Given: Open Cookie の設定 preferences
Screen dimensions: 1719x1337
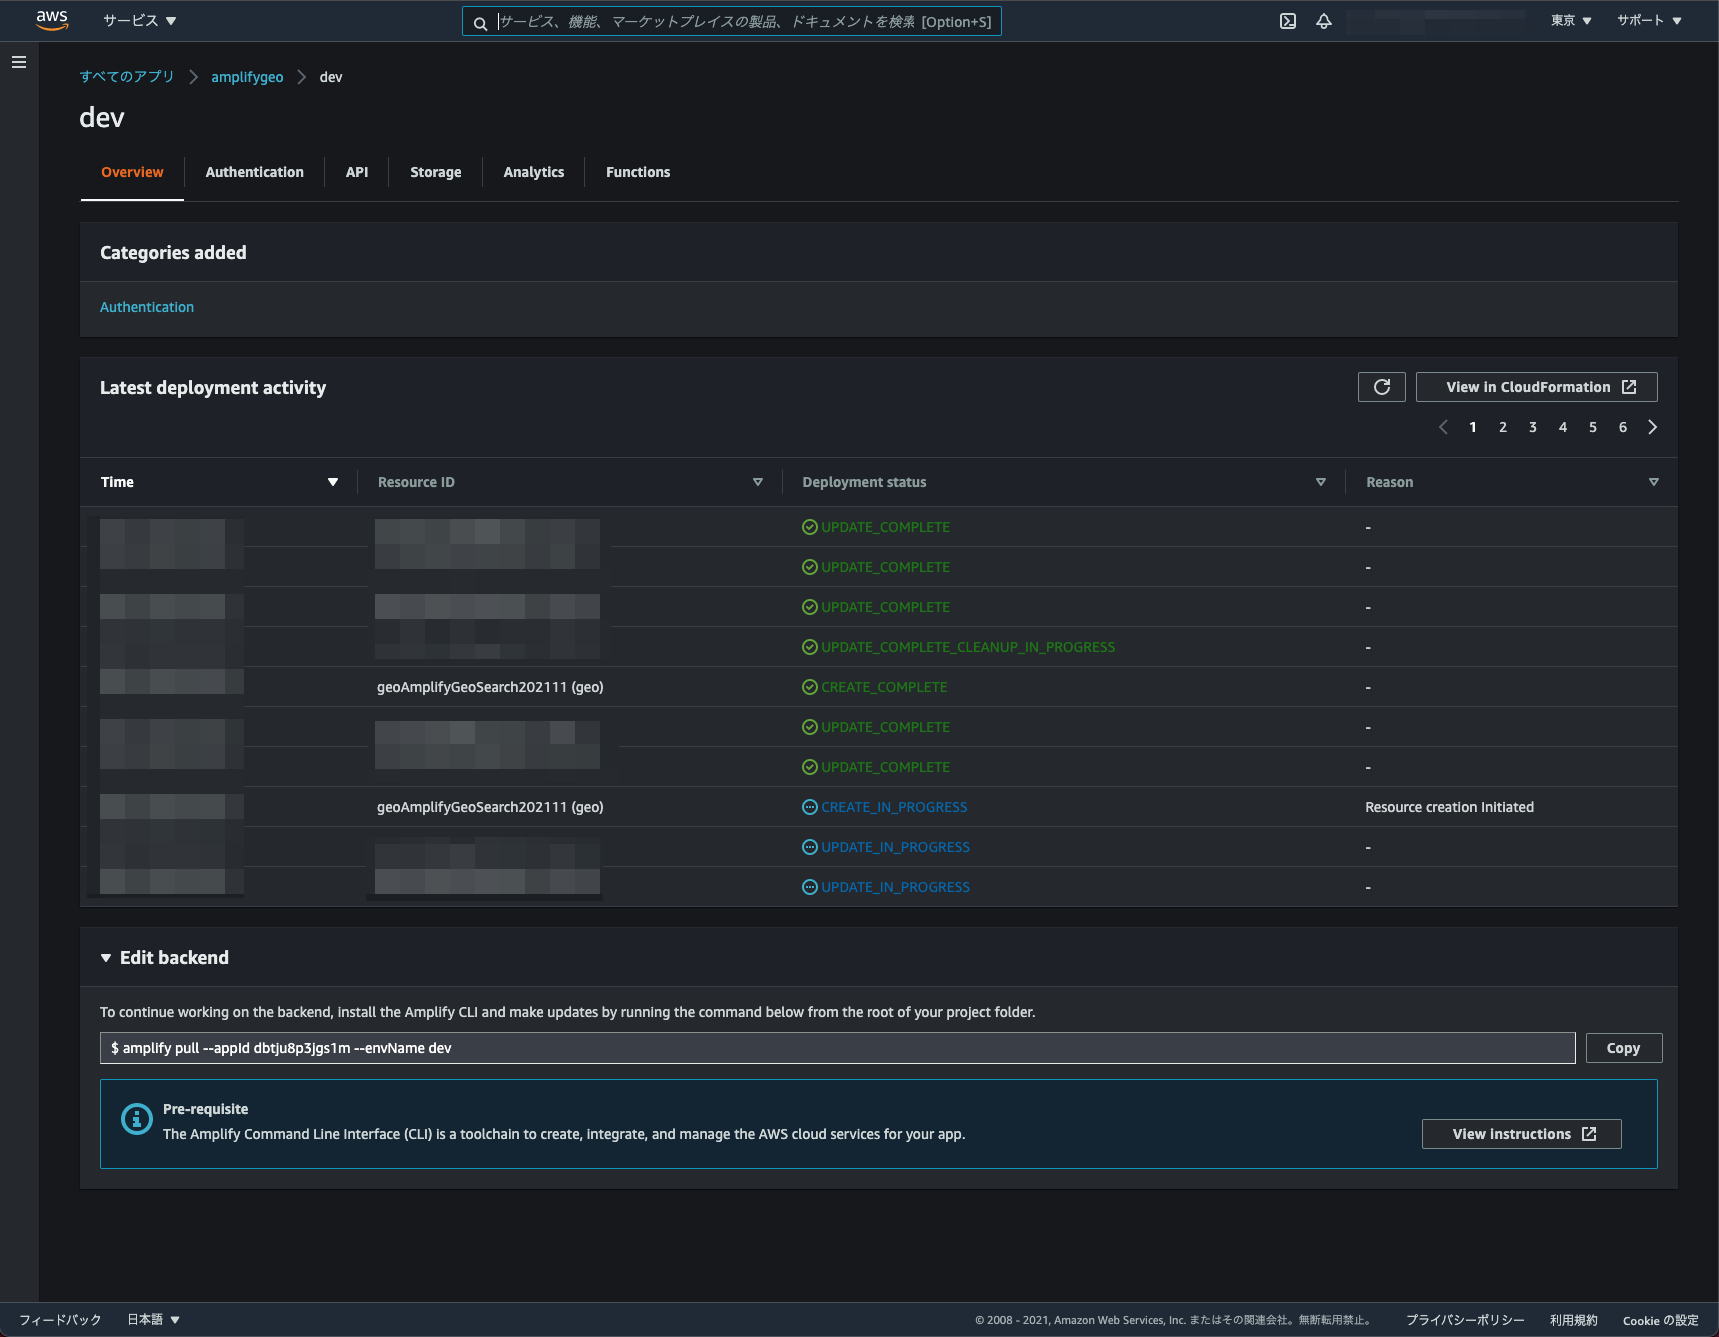Looking at the screenshot, I should pyautogui.click(x=1660, y=1320).
